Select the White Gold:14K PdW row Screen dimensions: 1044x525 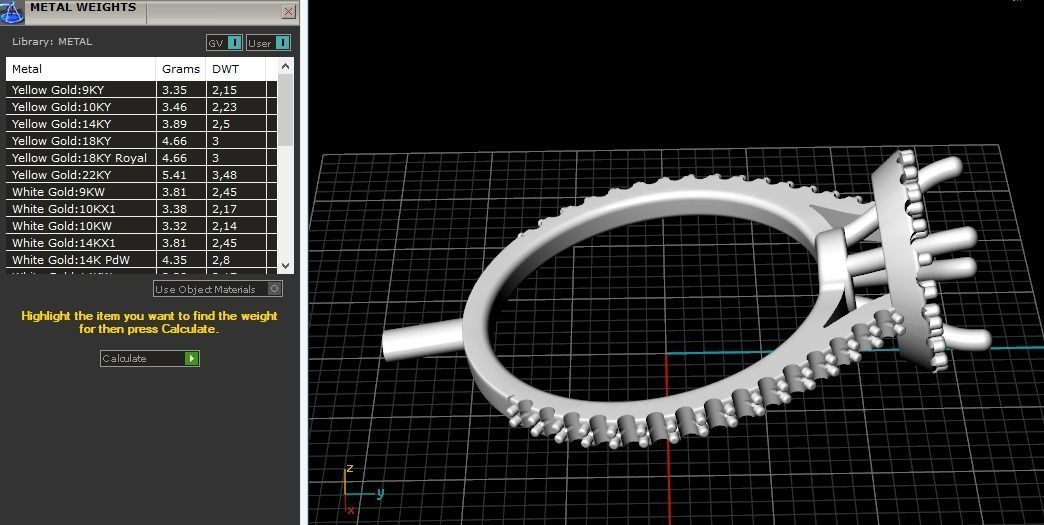click(x=142, y=260)
